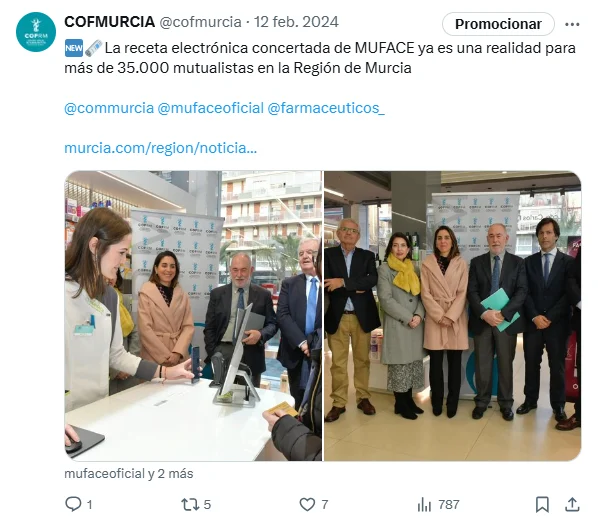Click the Promocionar button
This screenshot has height=525, width=598.
coord(498,24)
